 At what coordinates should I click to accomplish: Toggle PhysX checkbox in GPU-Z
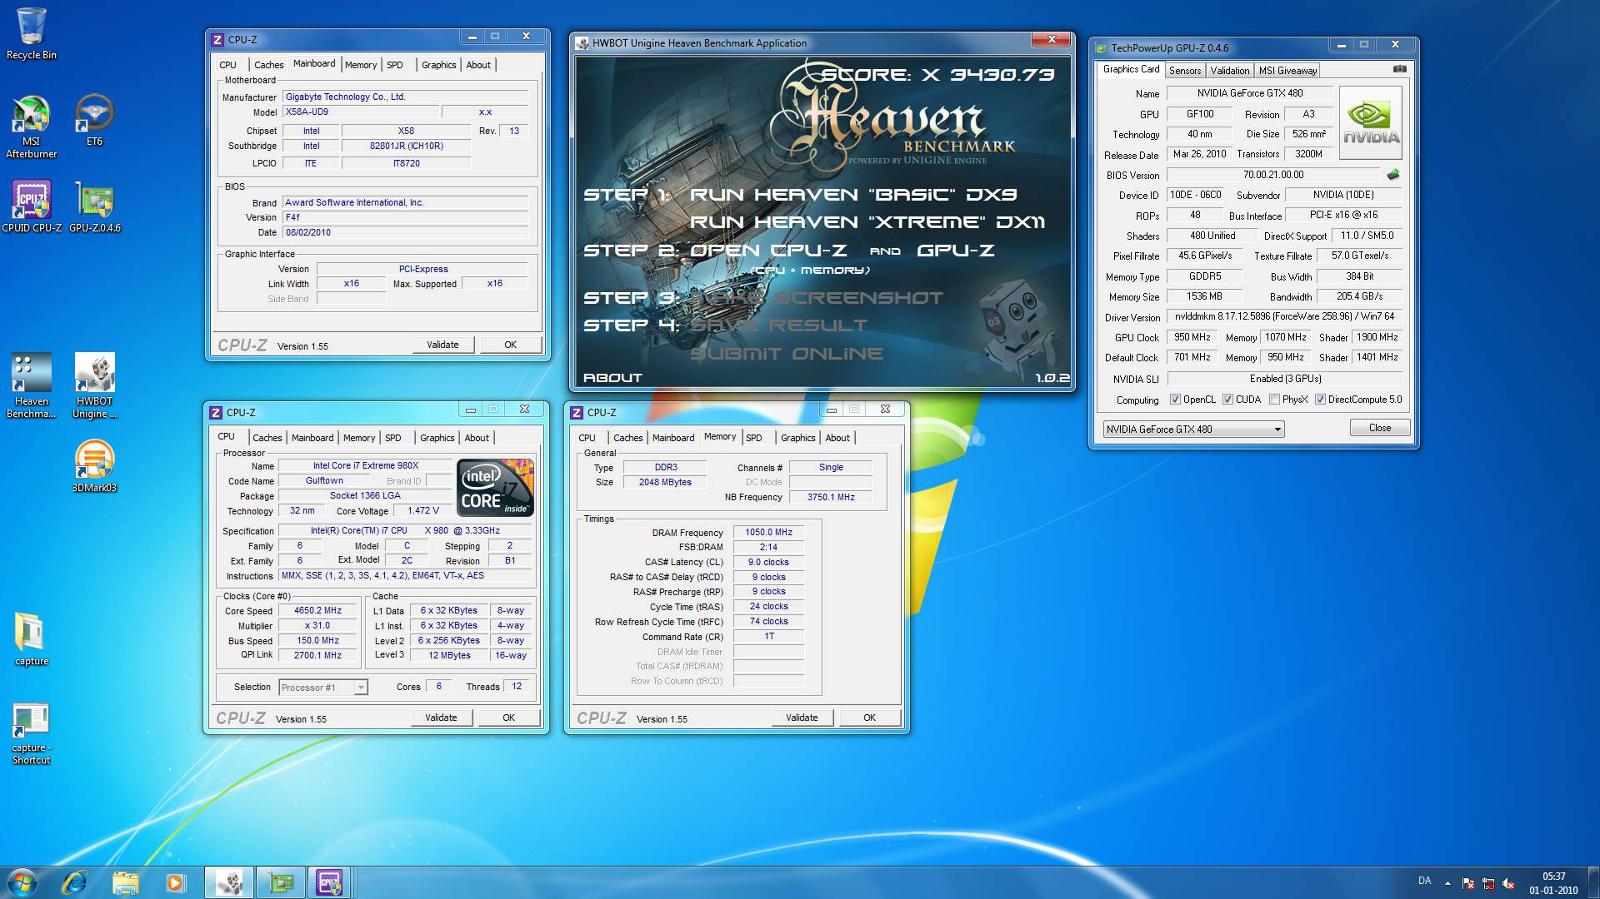[1273, 399]
